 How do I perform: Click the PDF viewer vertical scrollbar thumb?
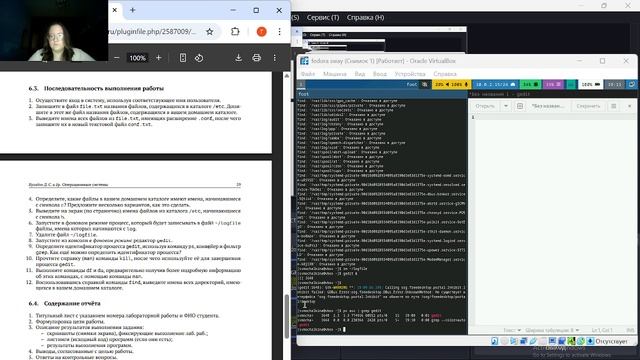pyautogui.click(x=287, y=316)
